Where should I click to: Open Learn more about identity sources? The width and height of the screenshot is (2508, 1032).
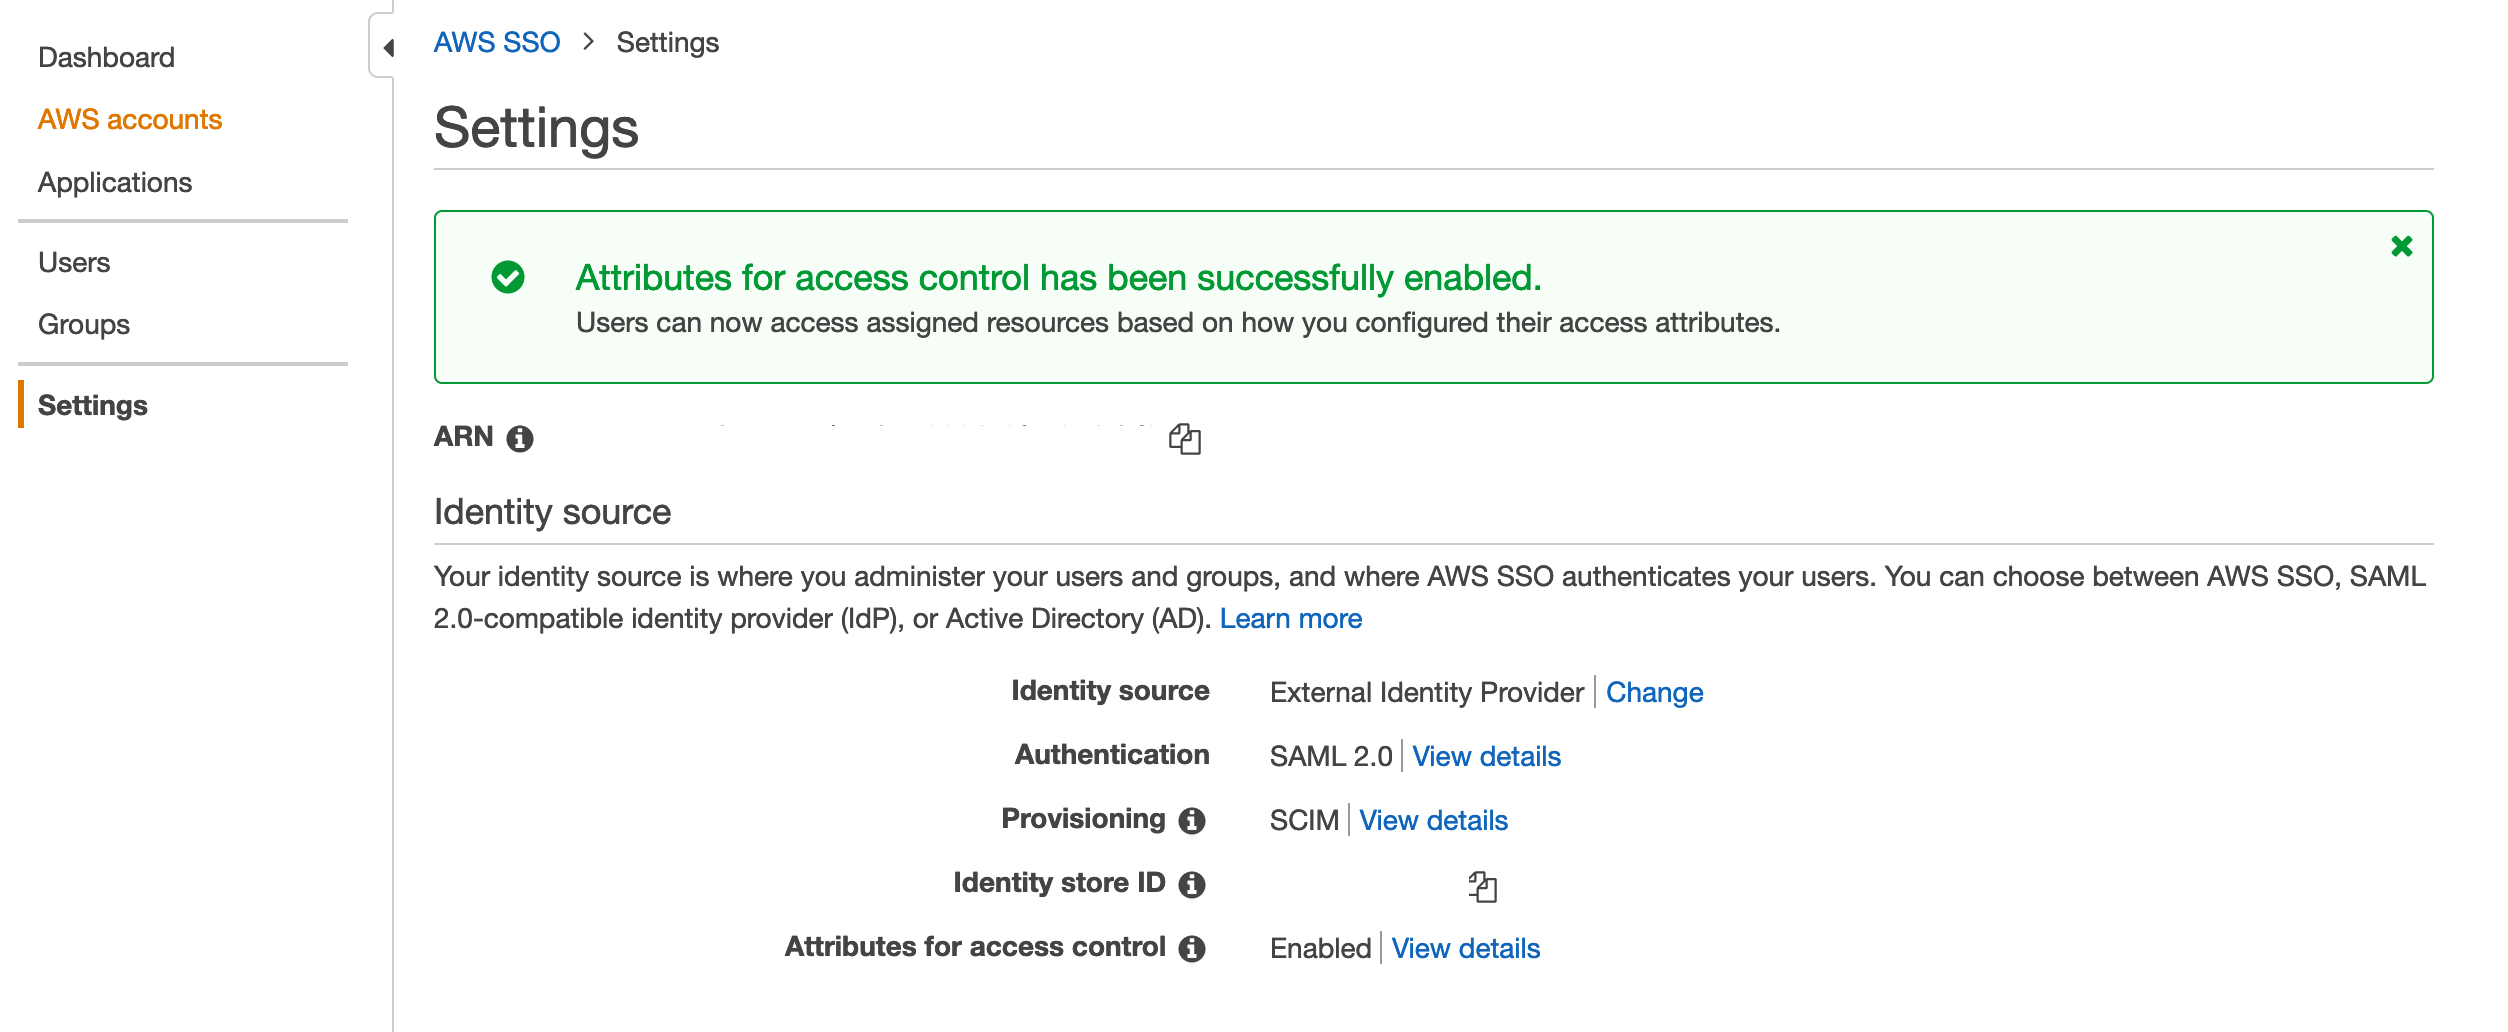[x=1292, y=618]
